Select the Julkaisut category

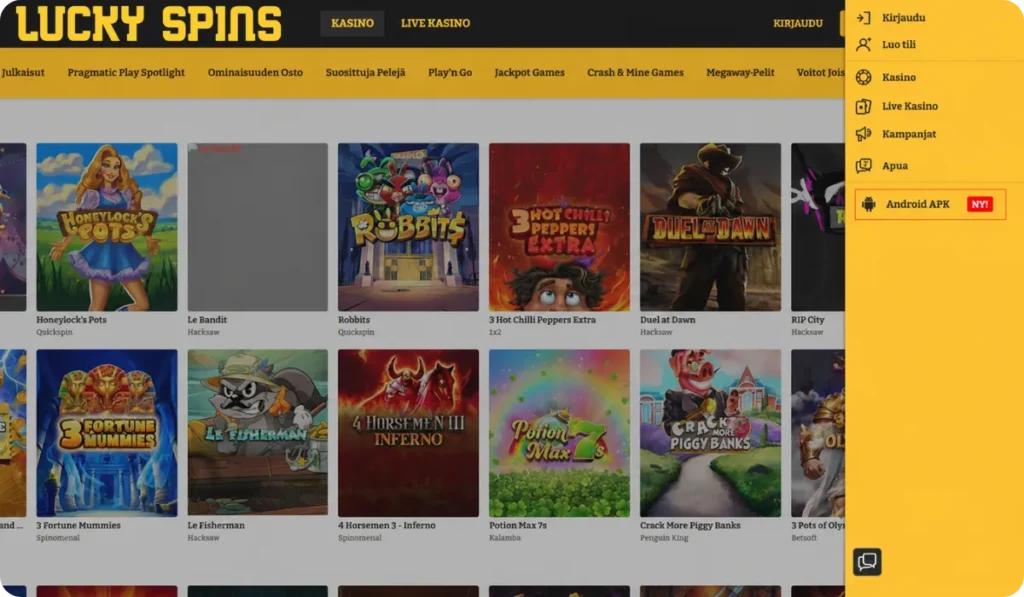click(23, 73)
